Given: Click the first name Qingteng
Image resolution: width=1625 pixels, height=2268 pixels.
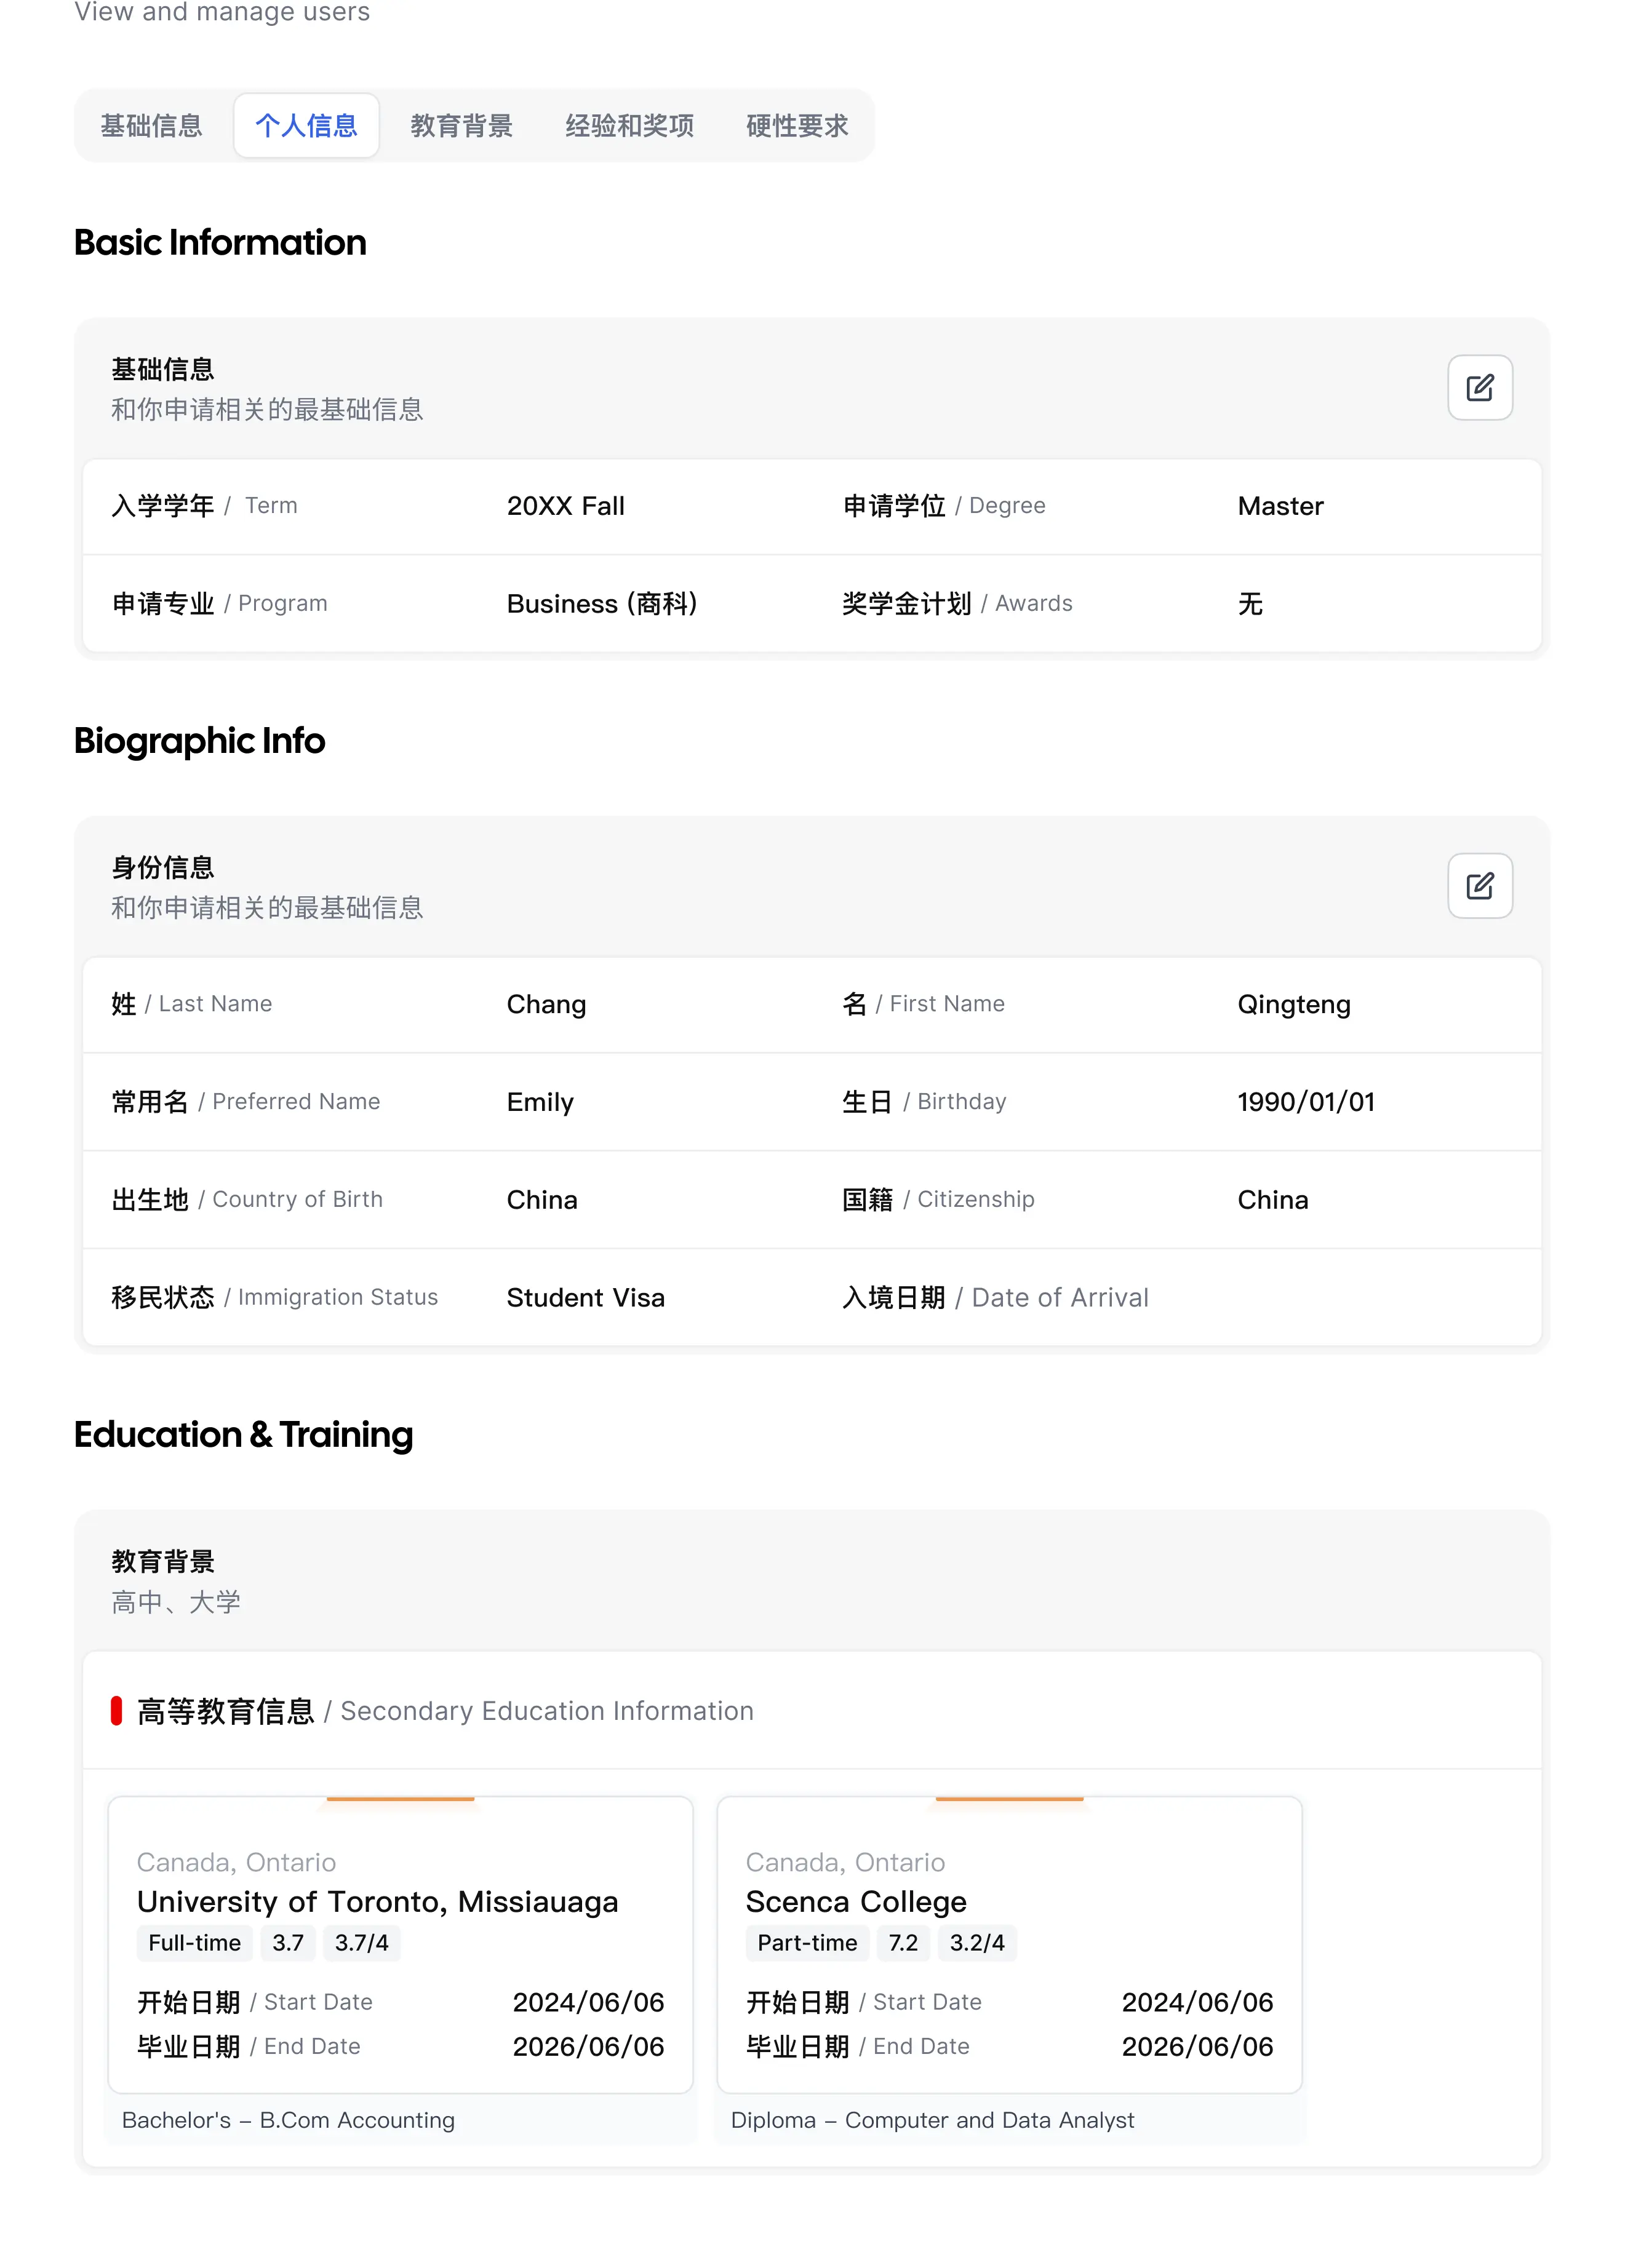Looking at the screenshot, I should point(1294,1004).
